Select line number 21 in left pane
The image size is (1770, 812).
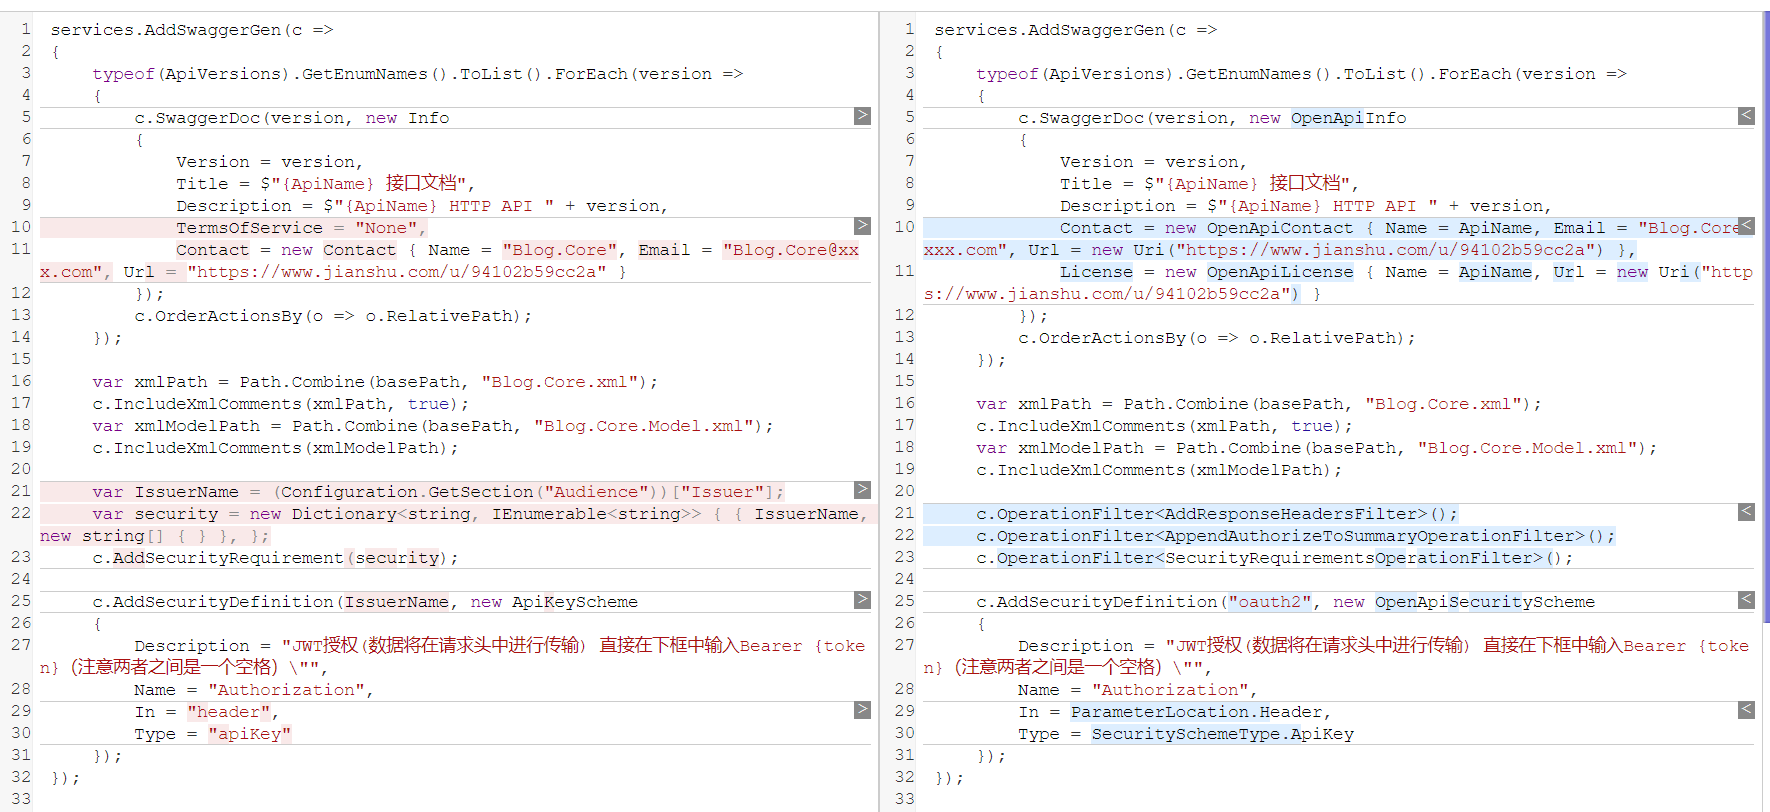pos(21,491)
